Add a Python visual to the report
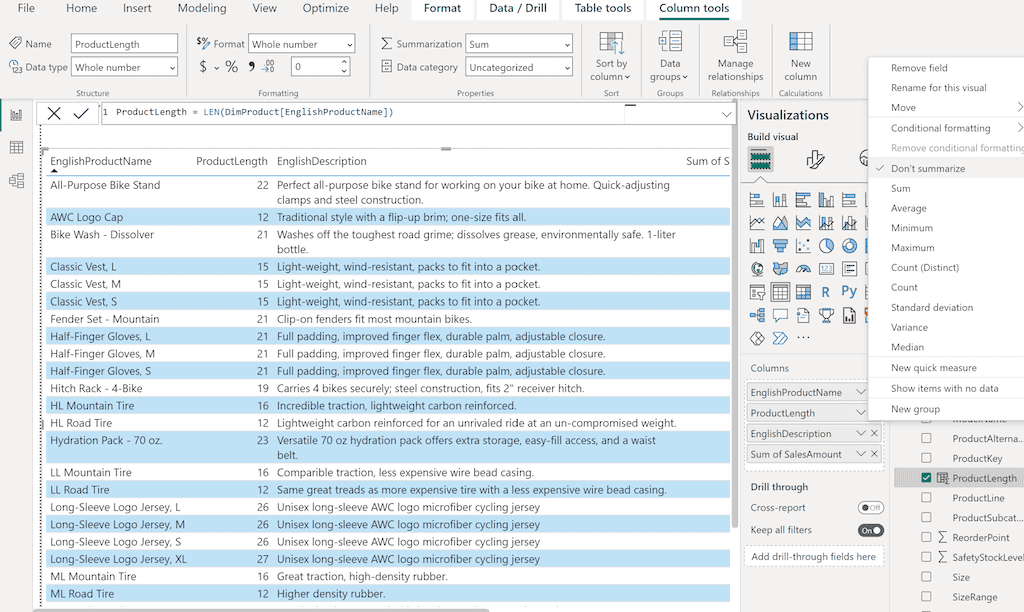The image size is (1024, 612). pyautogui.click(x=848, y=290)
